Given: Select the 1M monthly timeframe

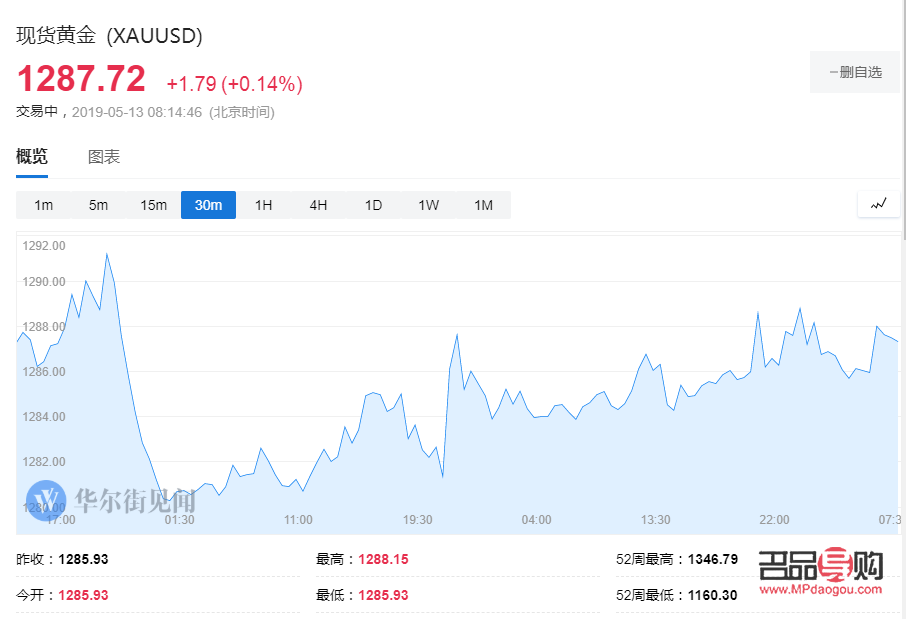Looking at the screenshot, I should click(482, 204).
